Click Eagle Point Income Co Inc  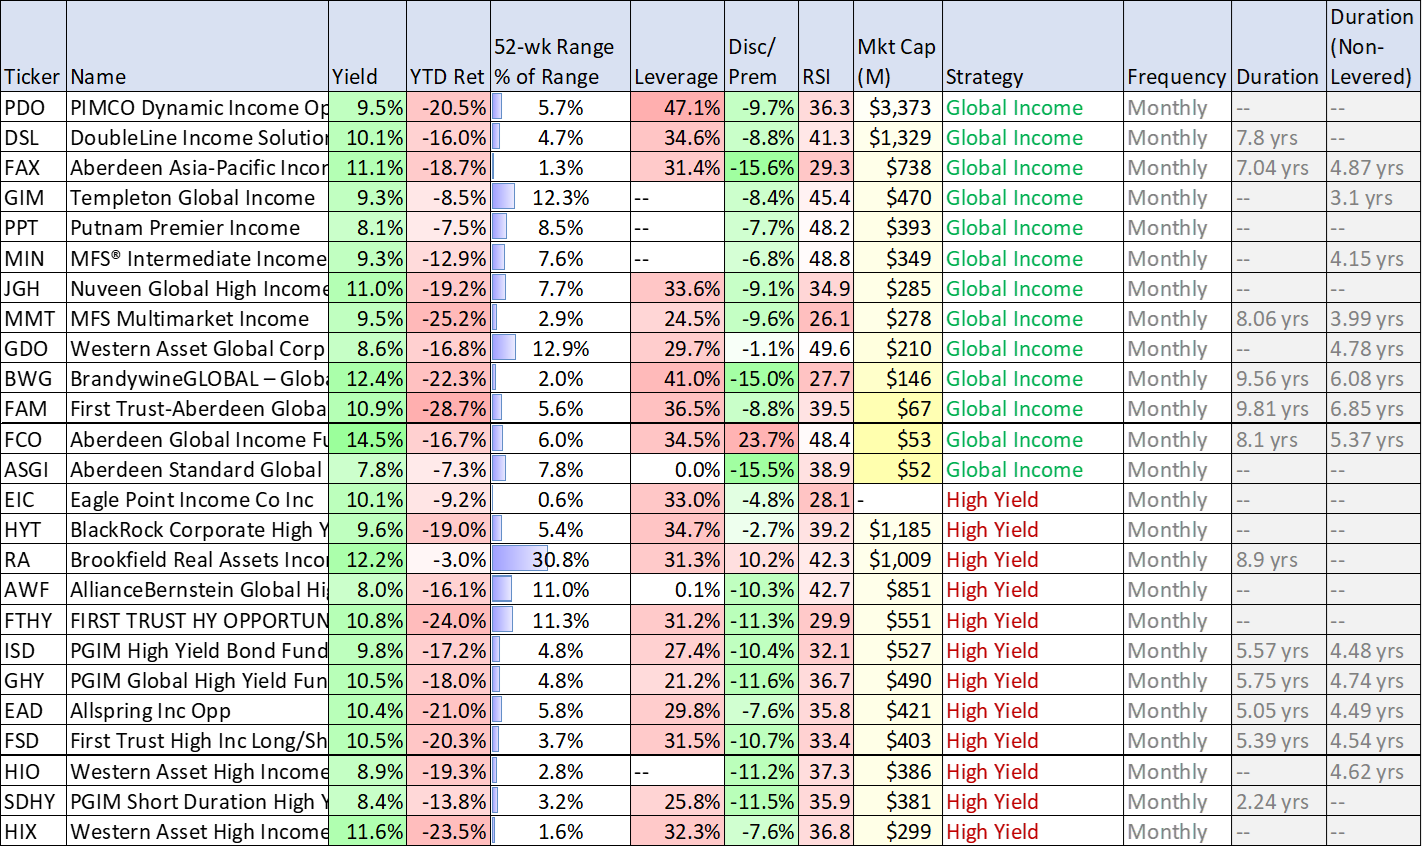click(198, 500)
